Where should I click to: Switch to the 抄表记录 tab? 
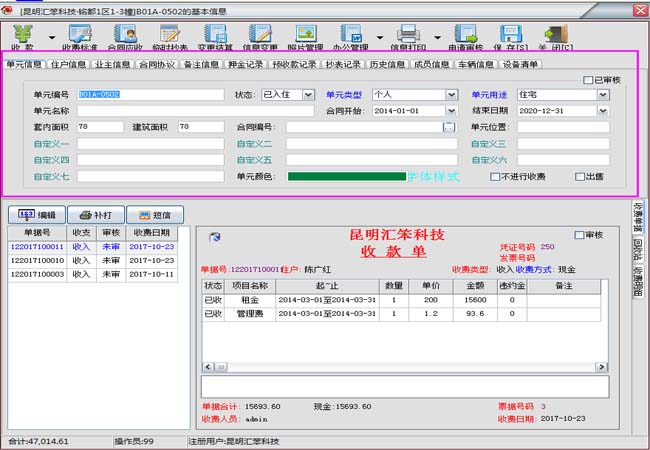click(342, 65)
